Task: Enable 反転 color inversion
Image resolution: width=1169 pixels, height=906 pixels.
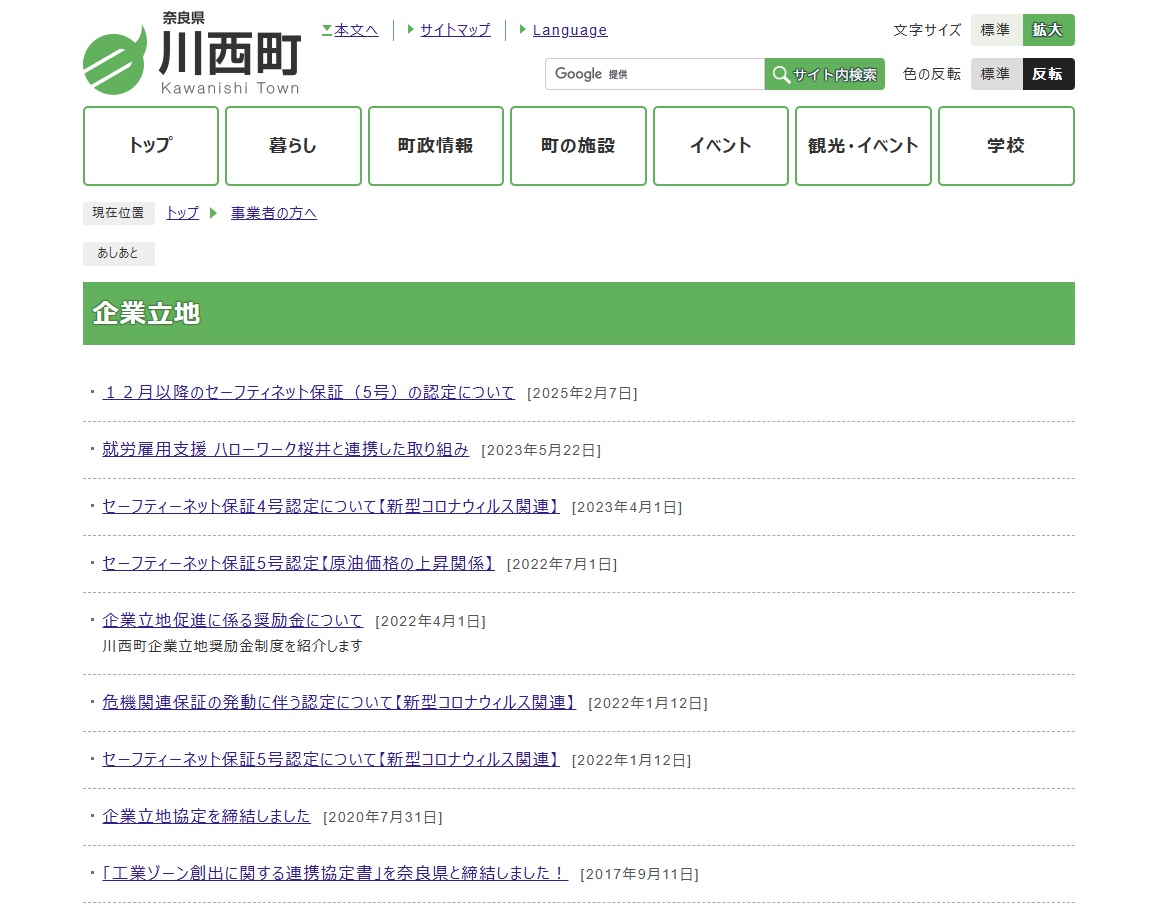Action: (x=1048, y=74)
